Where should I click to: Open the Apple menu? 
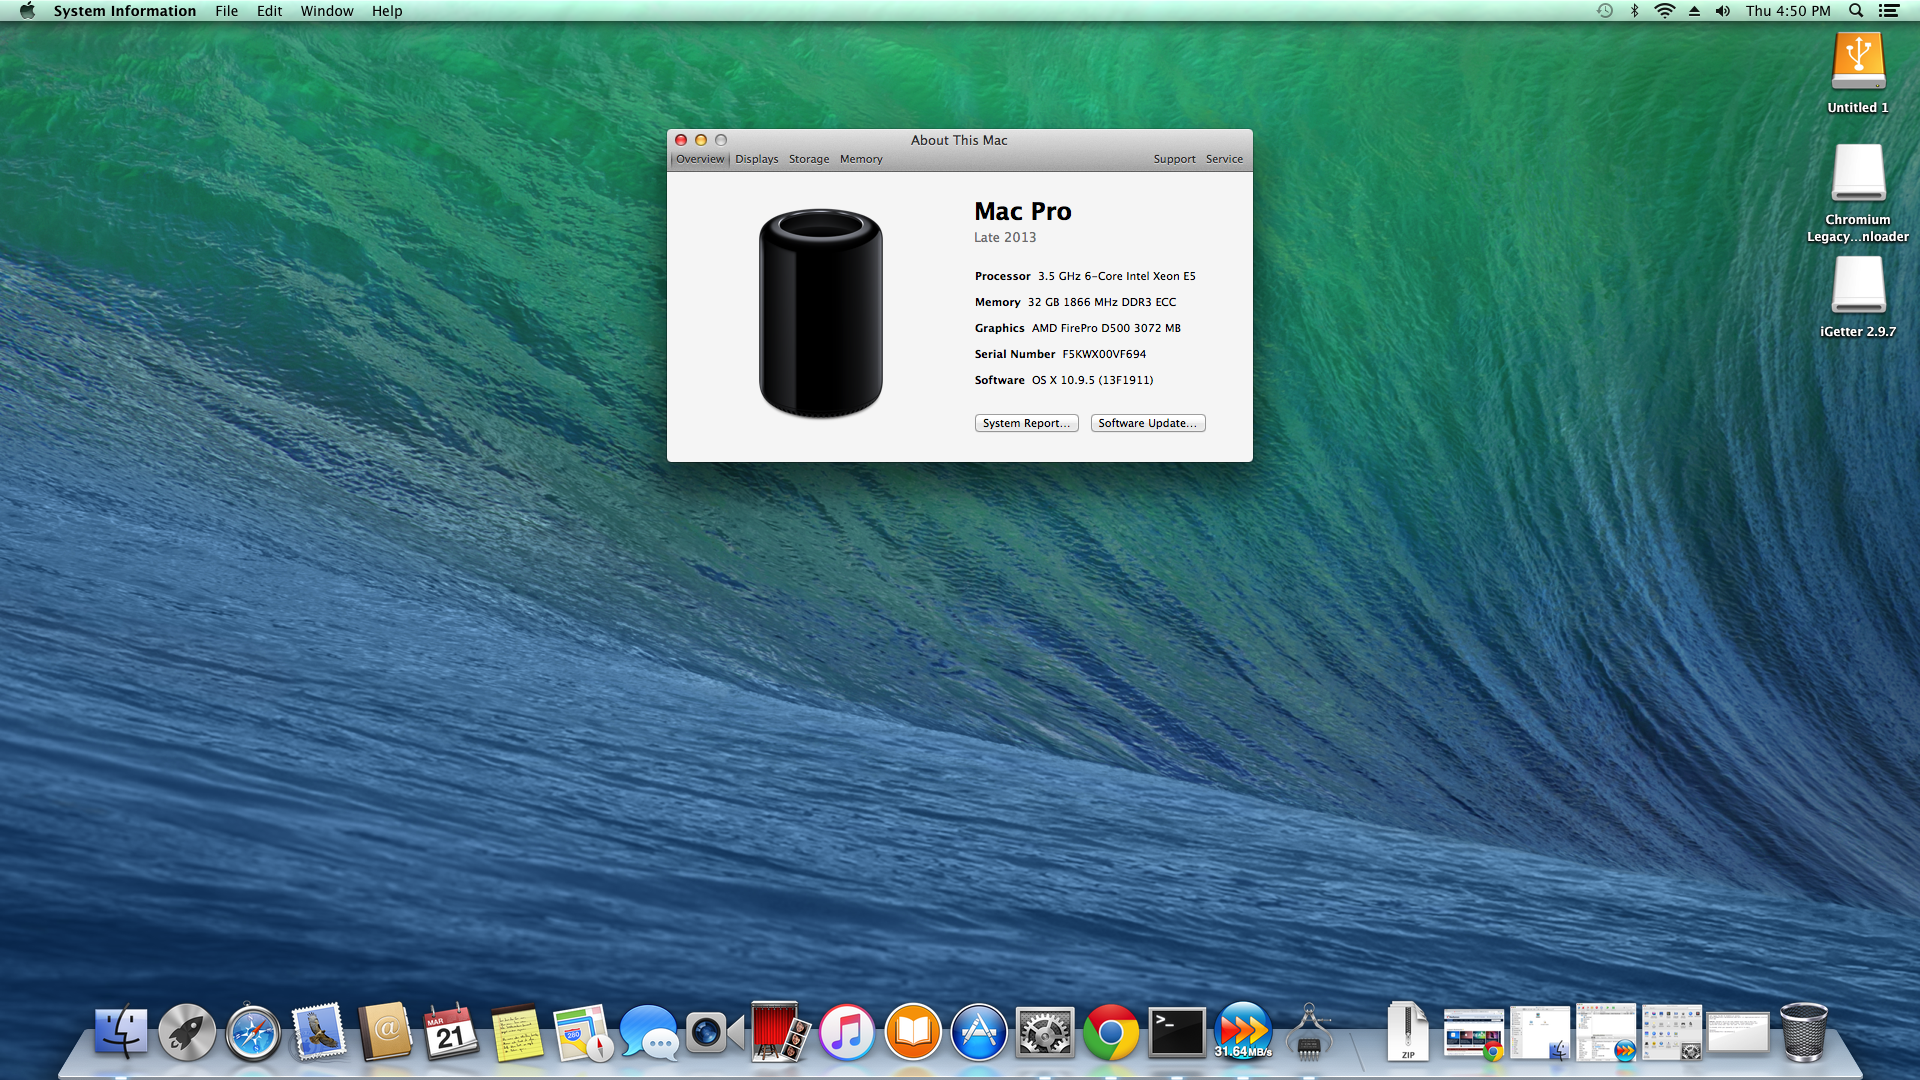tap(27, 11)
